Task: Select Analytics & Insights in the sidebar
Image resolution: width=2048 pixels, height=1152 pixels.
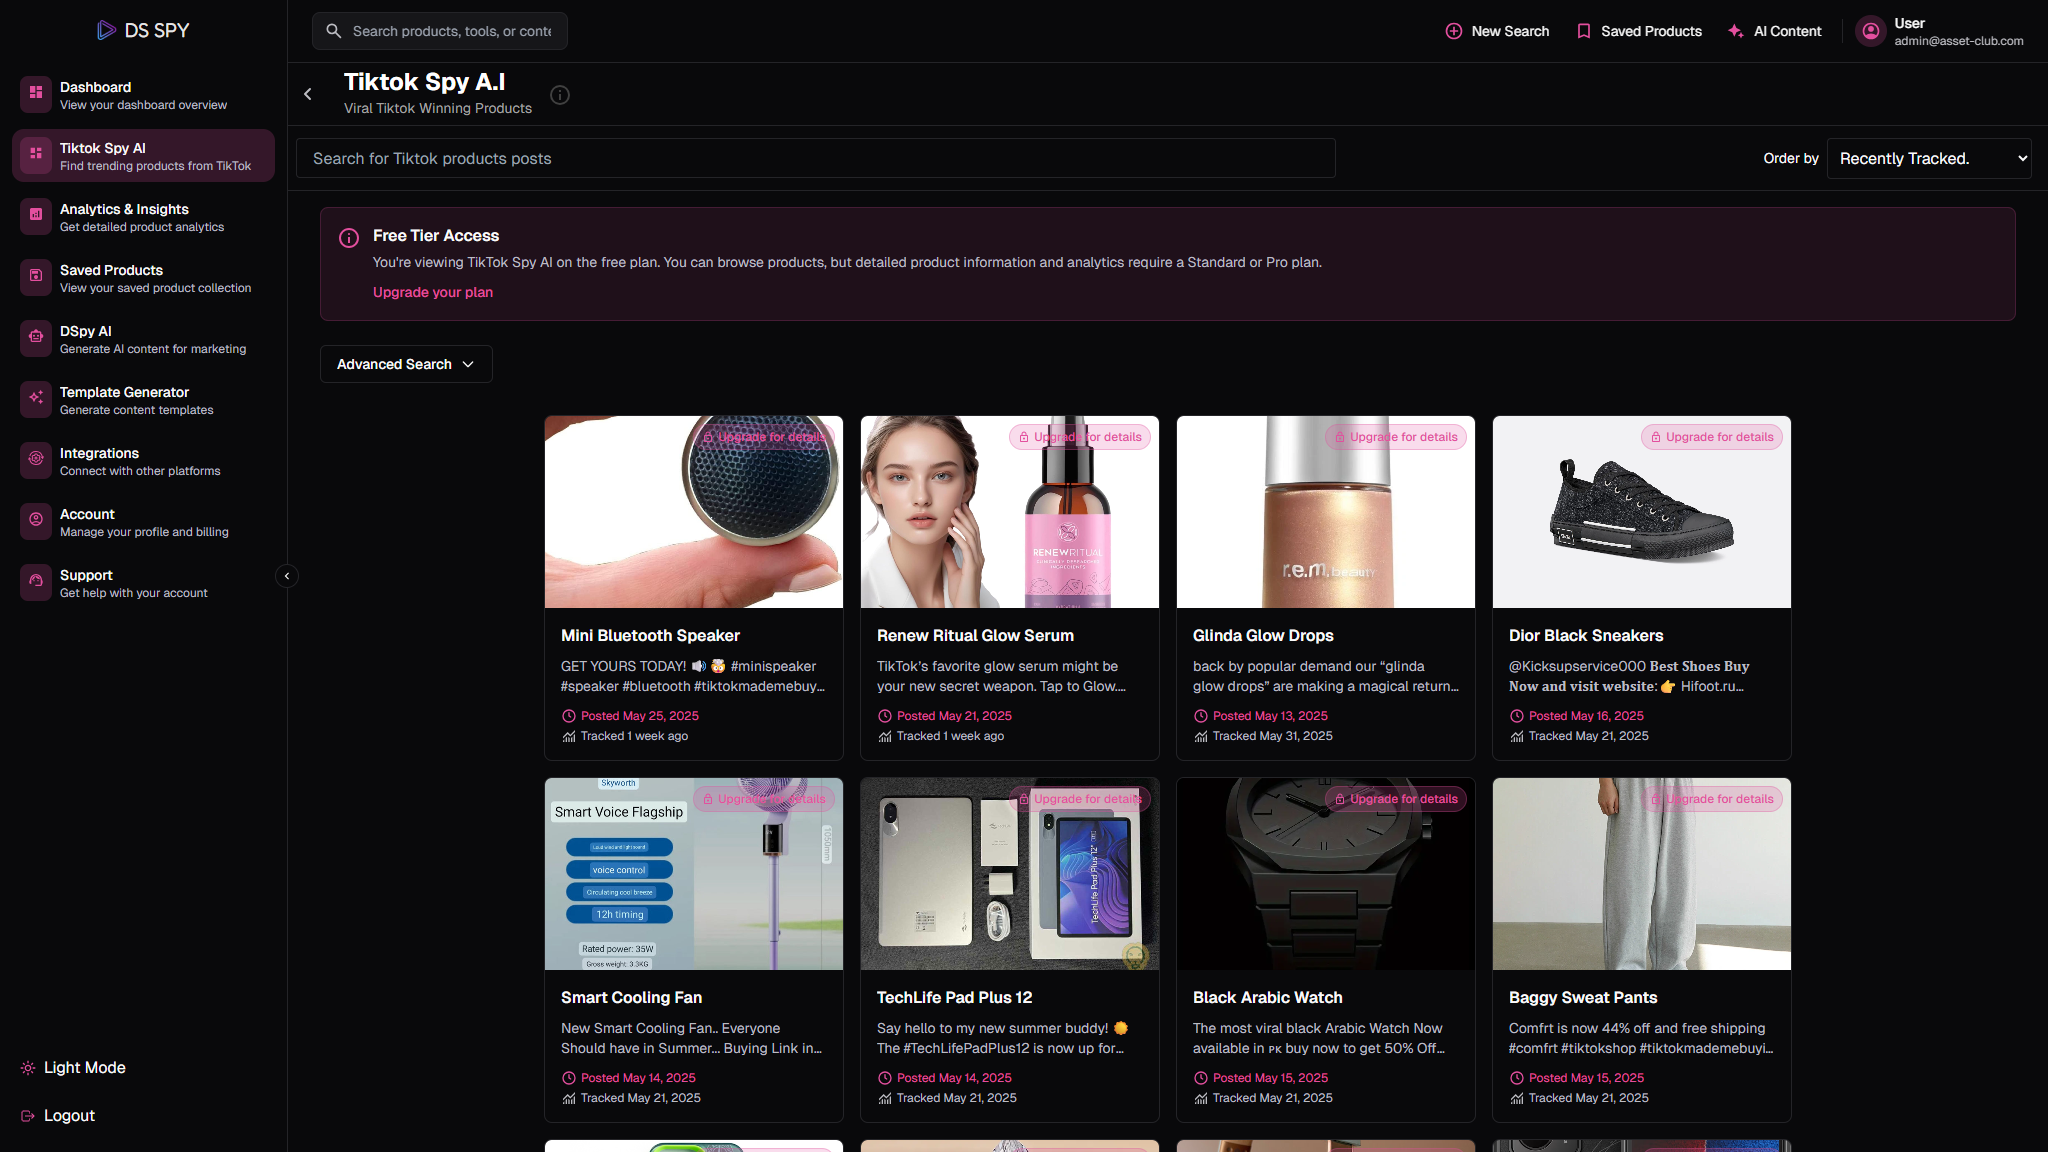Action: click(x=143, y=216)
